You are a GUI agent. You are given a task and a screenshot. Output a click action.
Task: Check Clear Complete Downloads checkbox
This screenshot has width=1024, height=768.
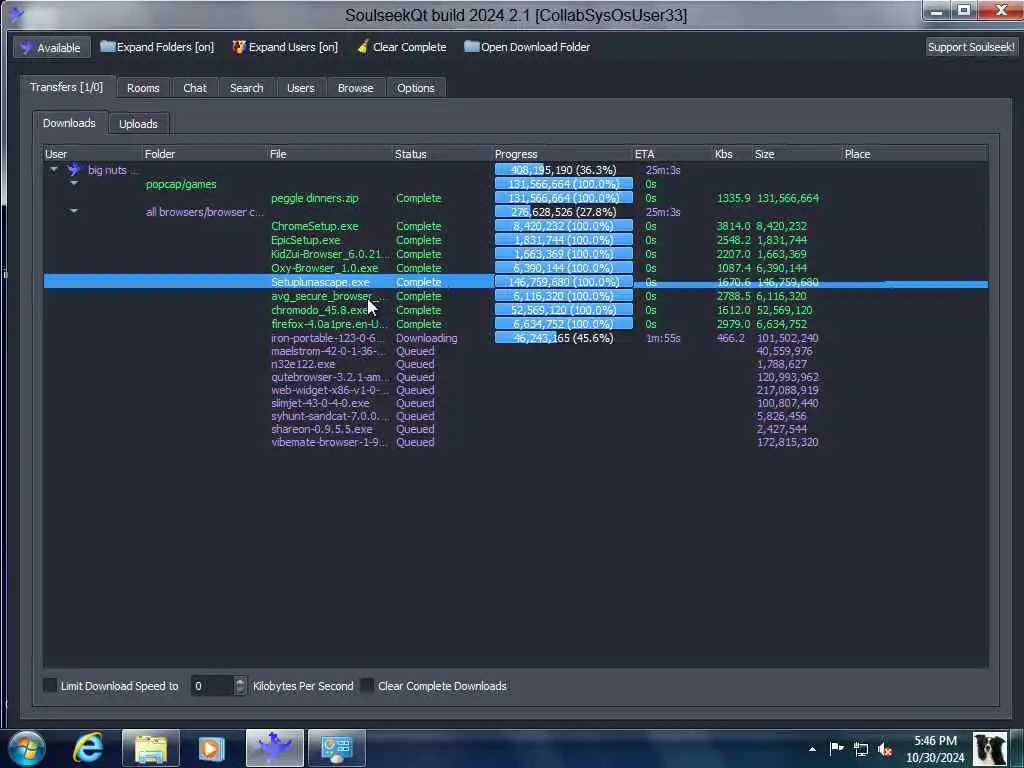click(x=367, y=686)
